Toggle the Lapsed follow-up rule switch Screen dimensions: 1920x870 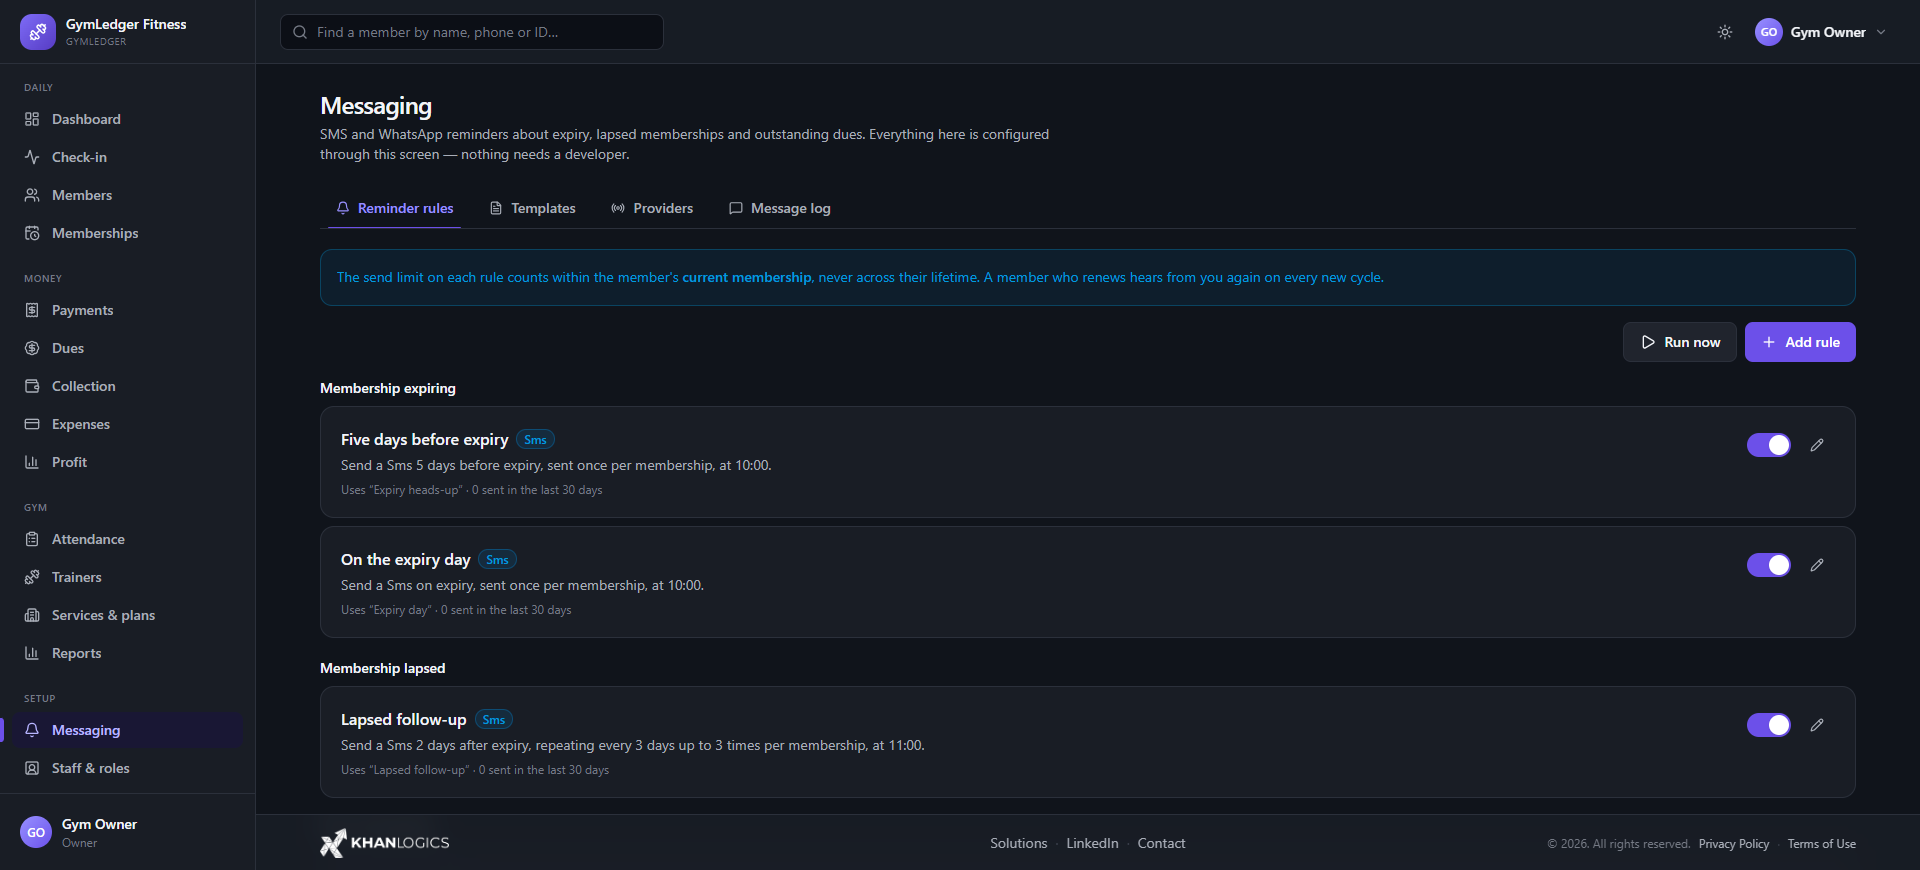pos(1769,725)
